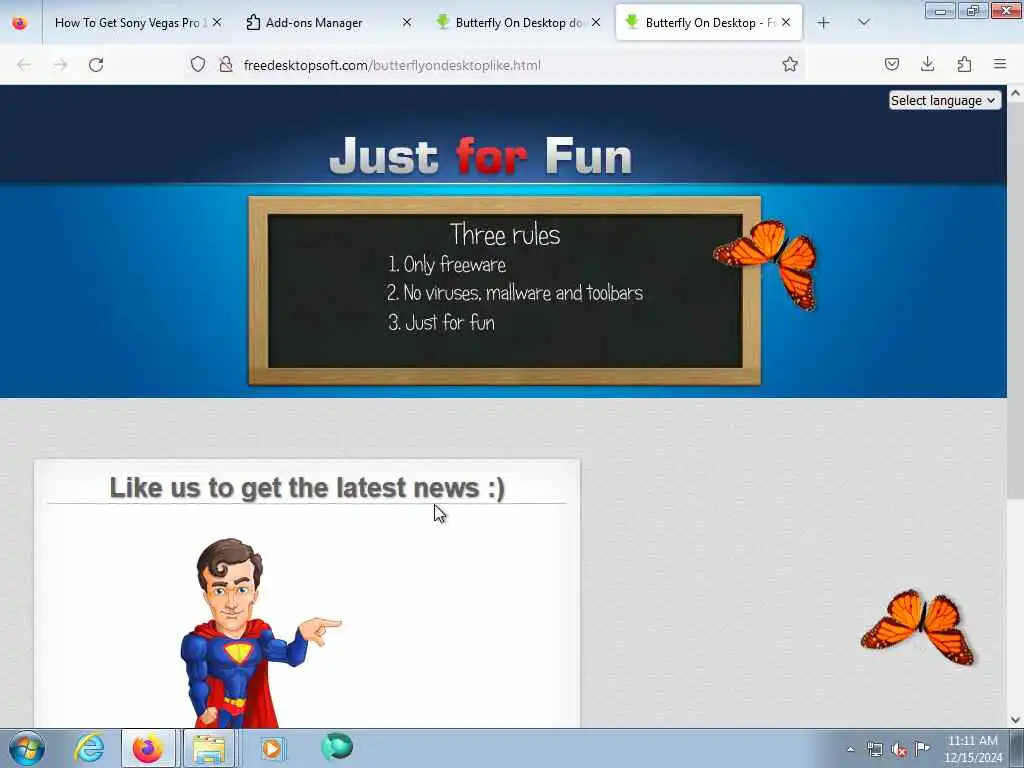1024x768 pixels.
Task: Select the active Butterfly On Desktop tab
Action: pyautogui.click(x=709, y=23)
